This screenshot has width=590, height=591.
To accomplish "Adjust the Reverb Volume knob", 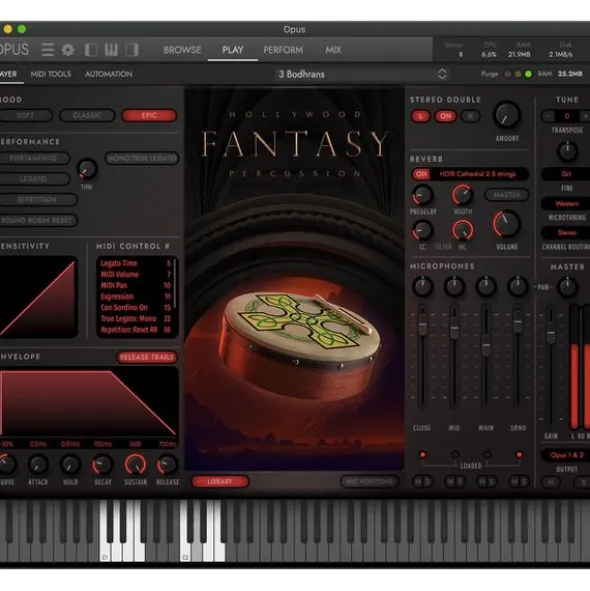I will pyautogui.click(x=507, y=224).
